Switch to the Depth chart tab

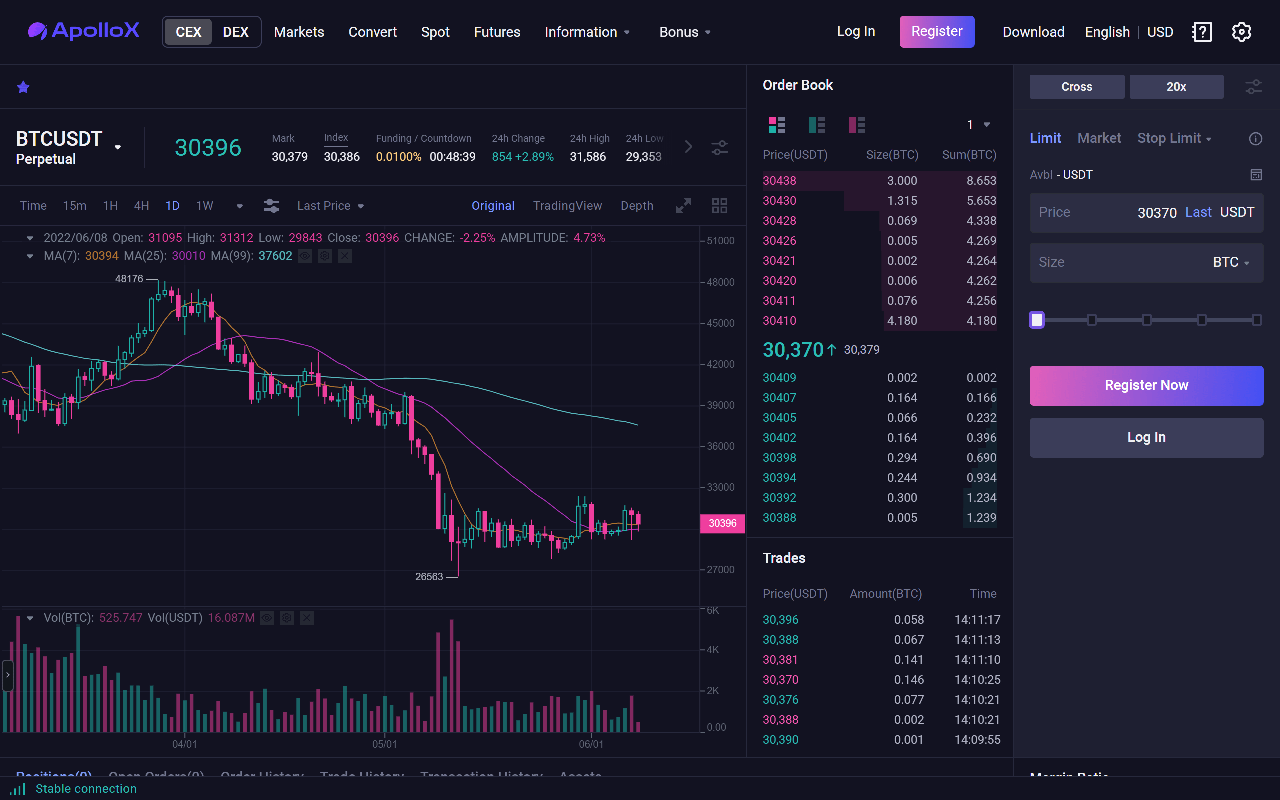(x=637, y=206)
